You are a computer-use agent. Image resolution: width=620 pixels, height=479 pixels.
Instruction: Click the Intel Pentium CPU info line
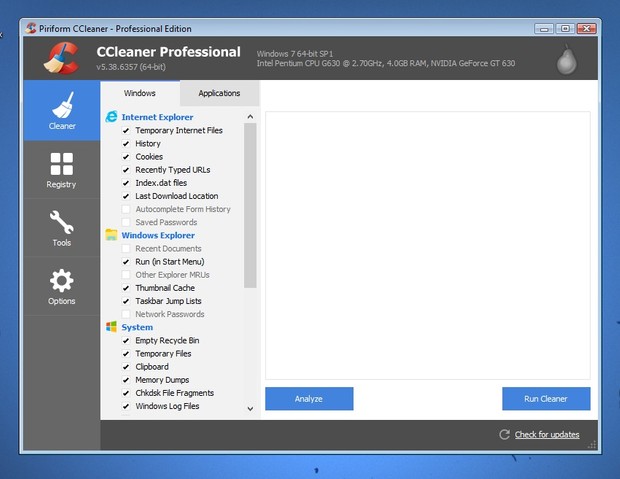click(x=386, y=63)
